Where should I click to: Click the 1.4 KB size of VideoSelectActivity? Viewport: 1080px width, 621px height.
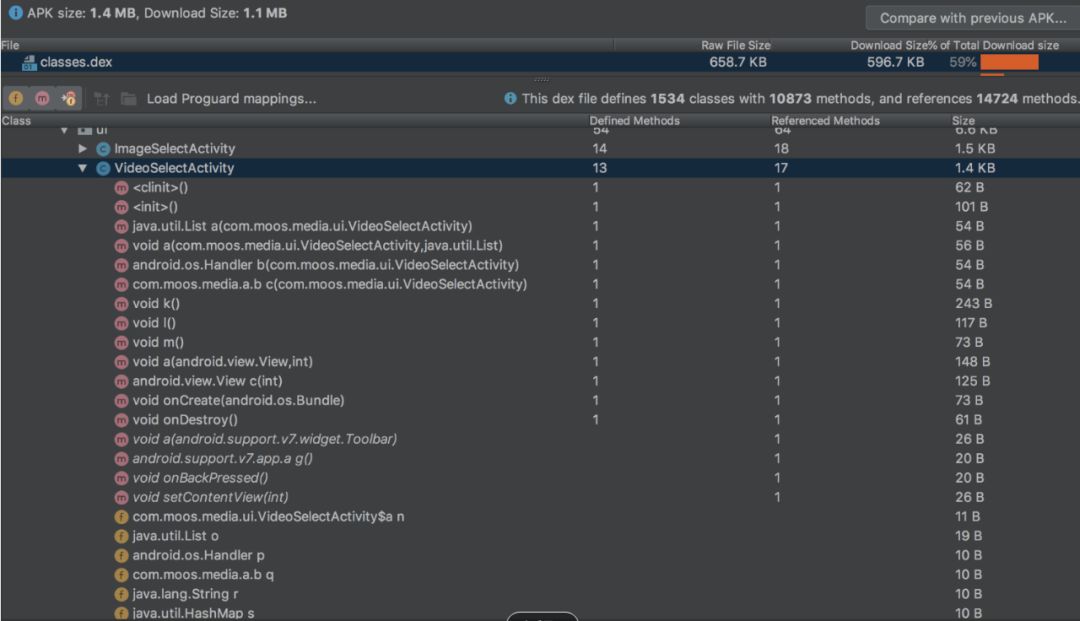coord(975,168)
